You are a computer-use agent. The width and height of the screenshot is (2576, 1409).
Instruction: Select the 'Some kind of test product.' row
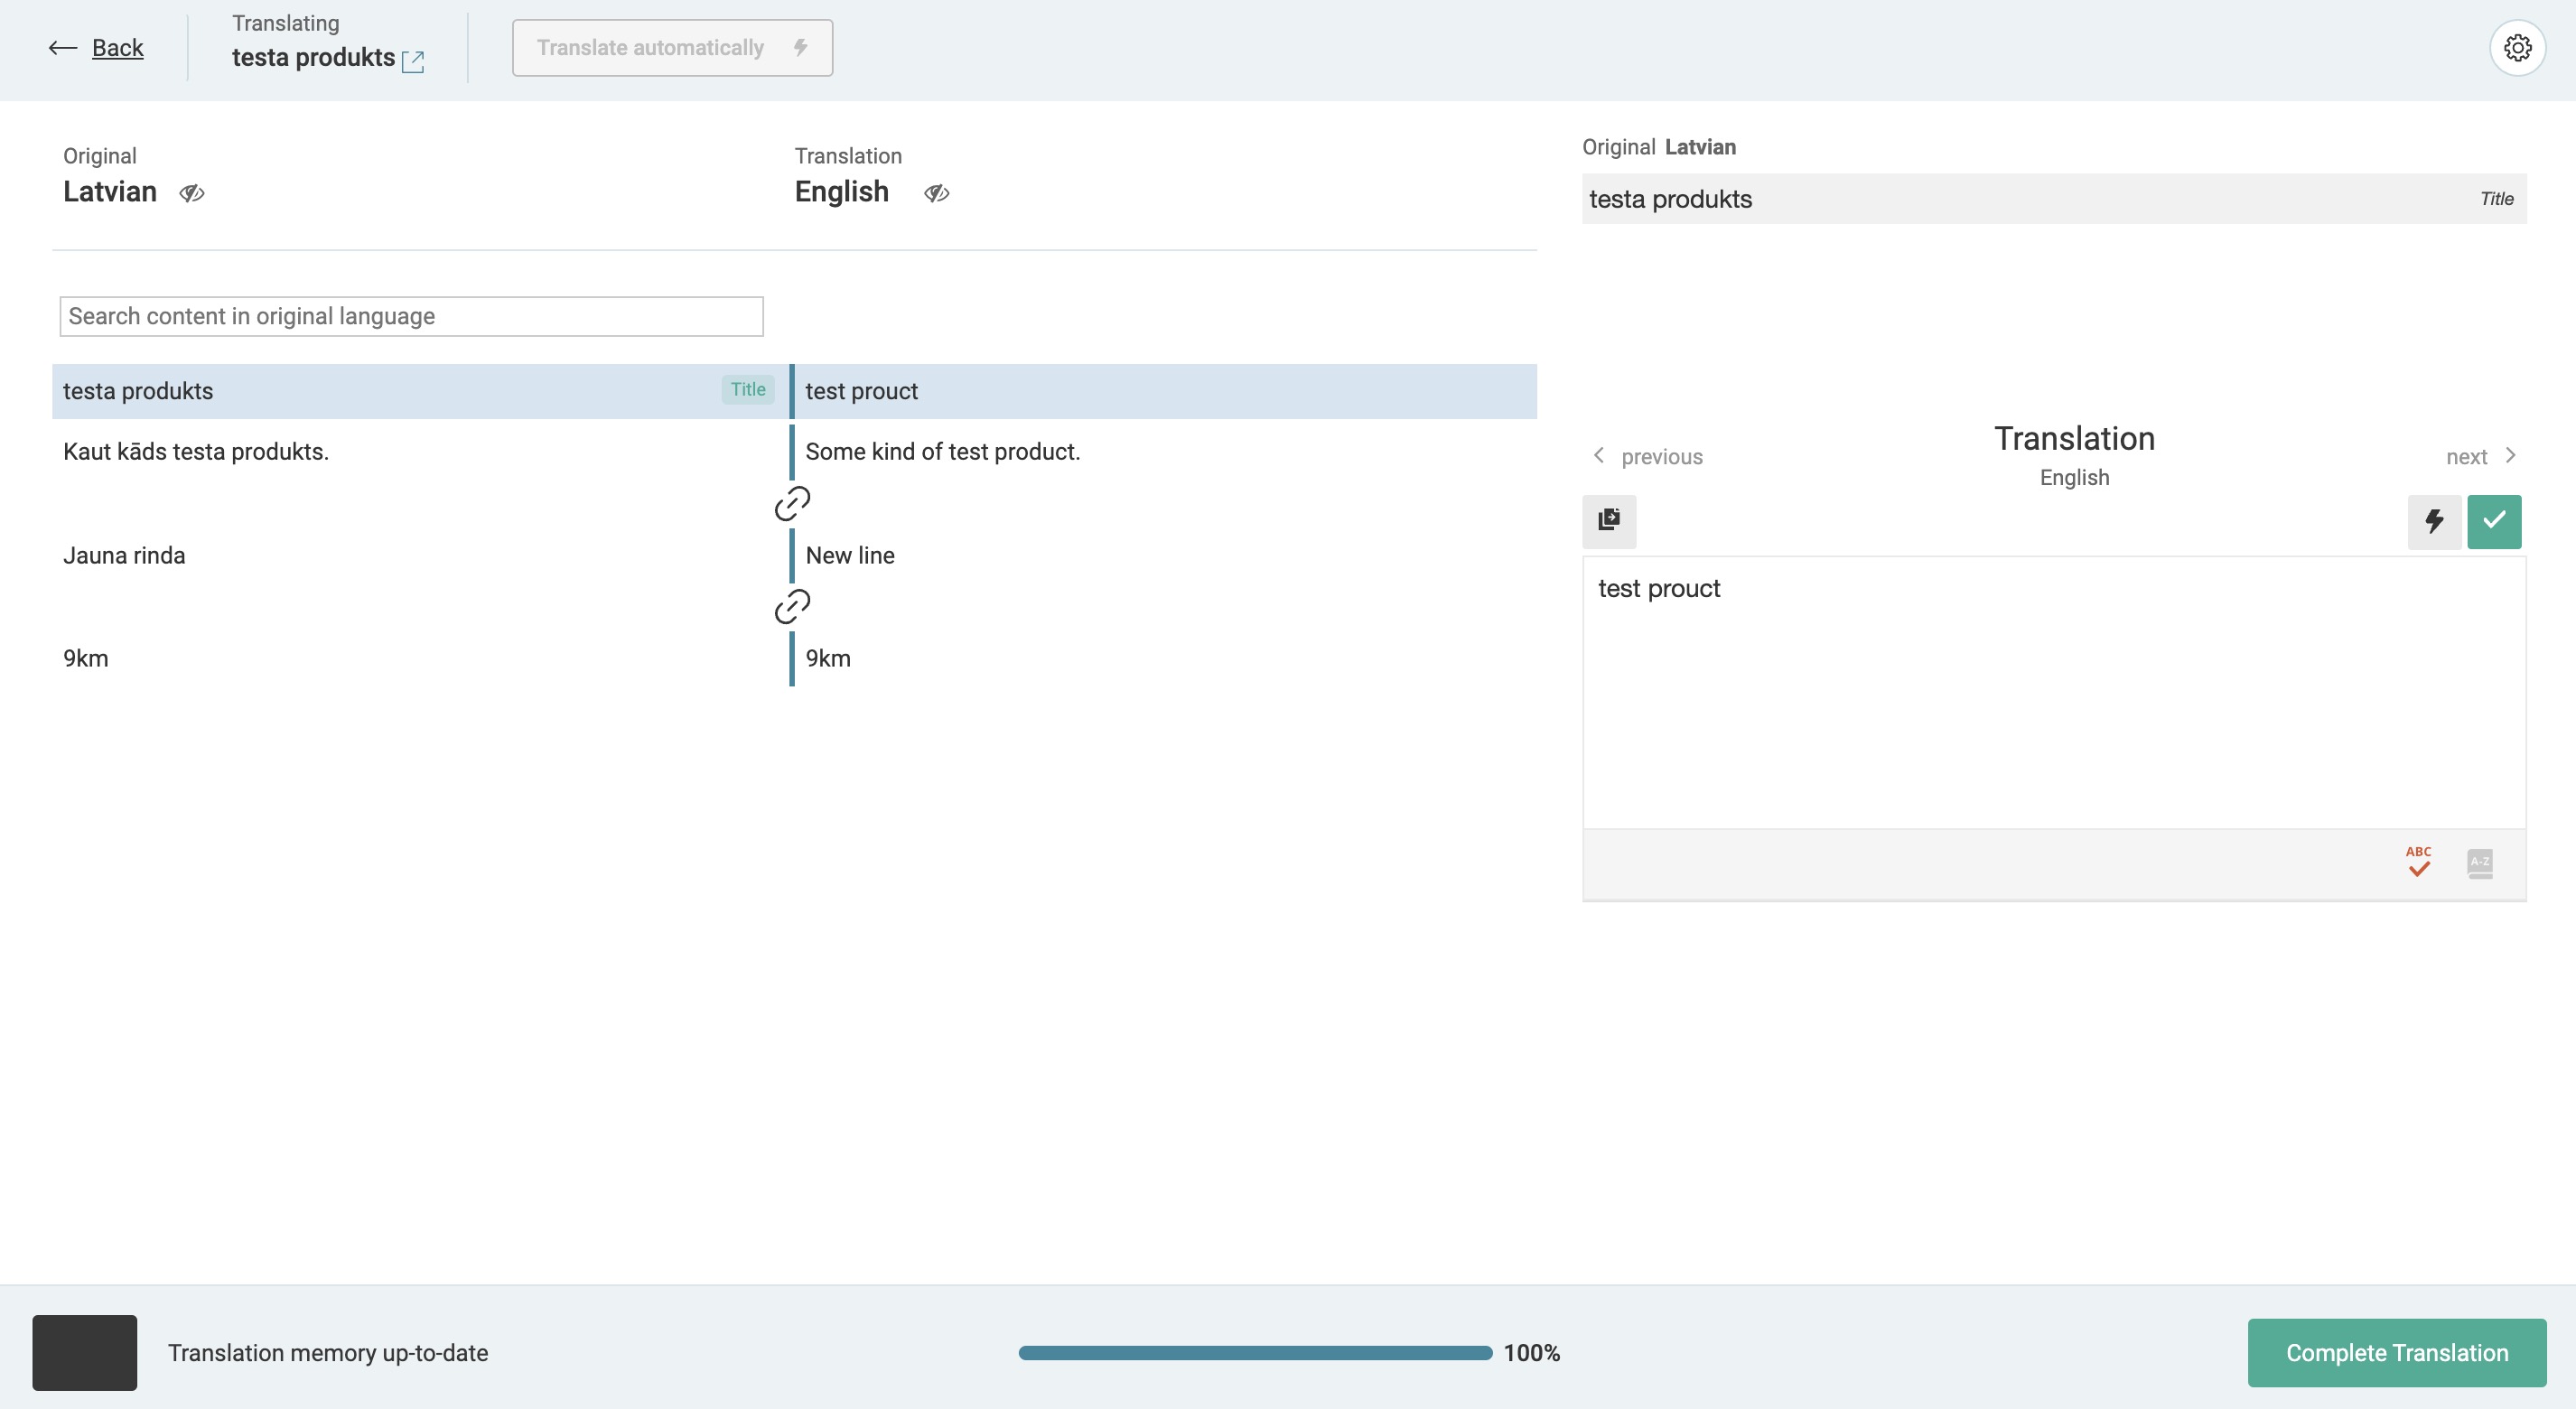pos(942,452)
